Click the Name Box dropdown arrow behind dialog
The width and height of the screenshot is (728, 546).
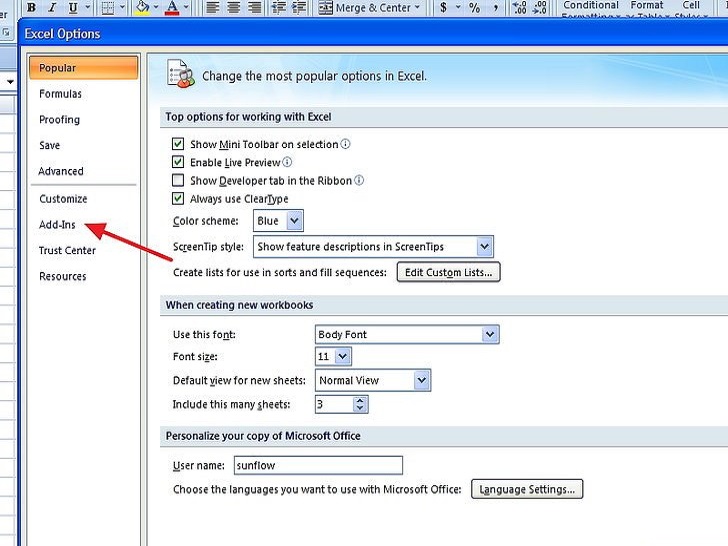click(10, 82)
